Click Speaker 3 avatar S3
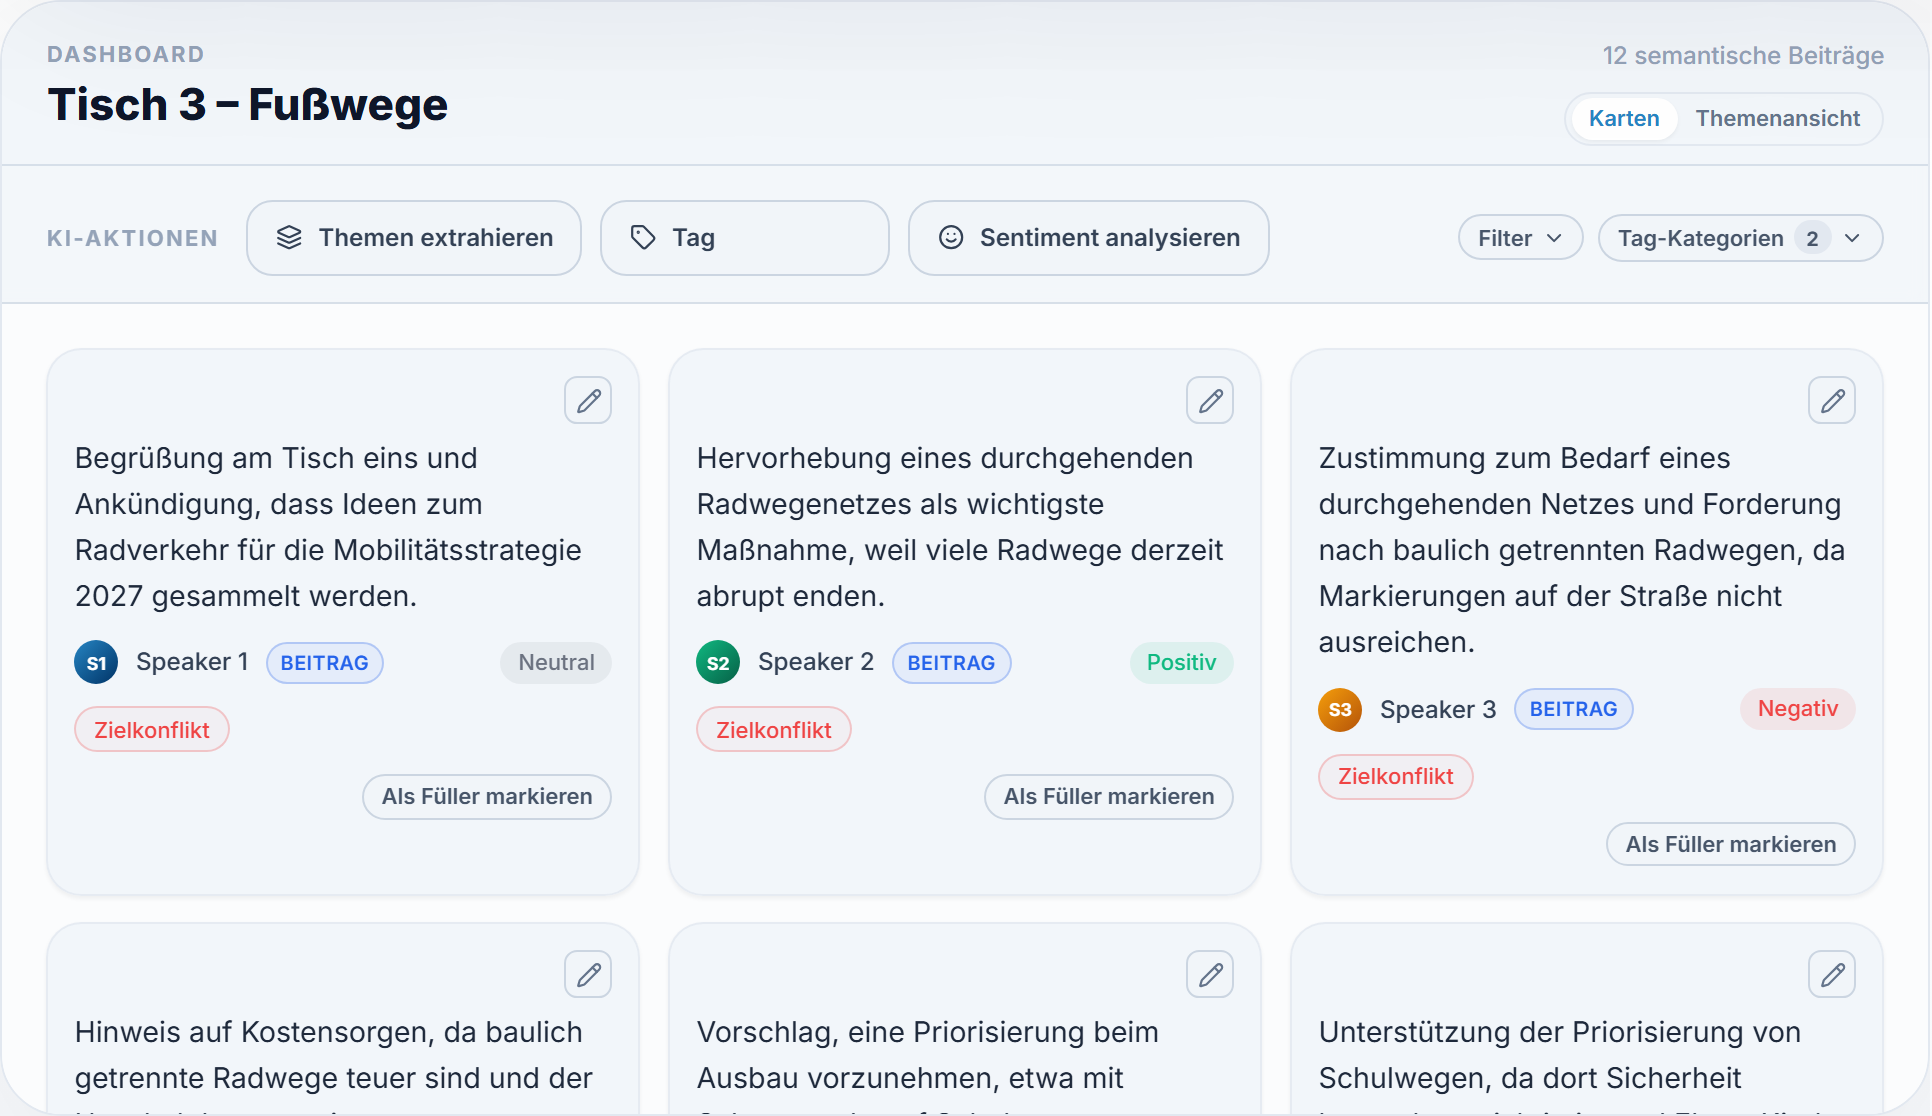Viewport: 1932px width, 1116px height. coord(1340,710)
